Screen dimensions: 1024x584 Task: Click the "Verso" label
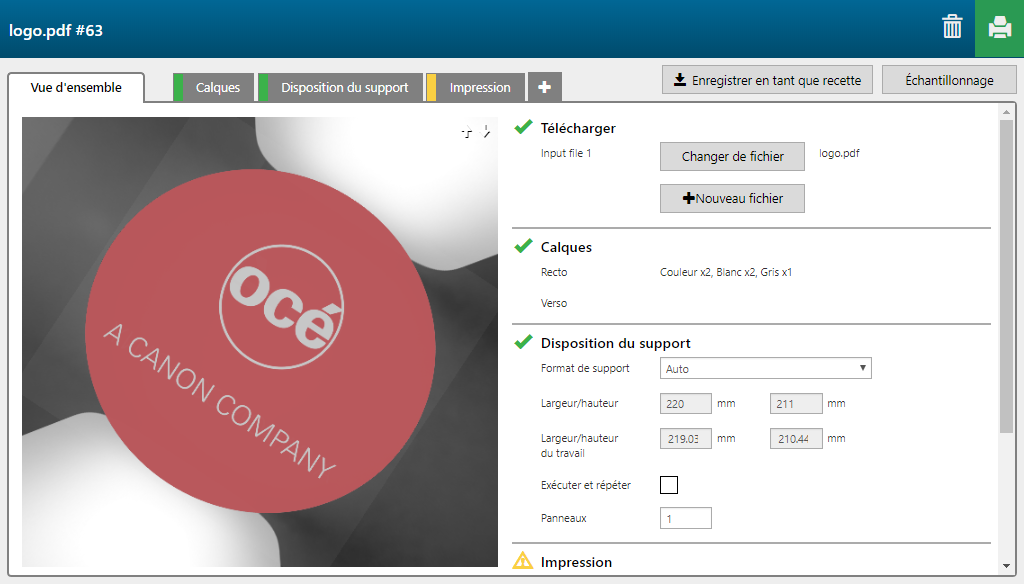click(x=554, y=303)
